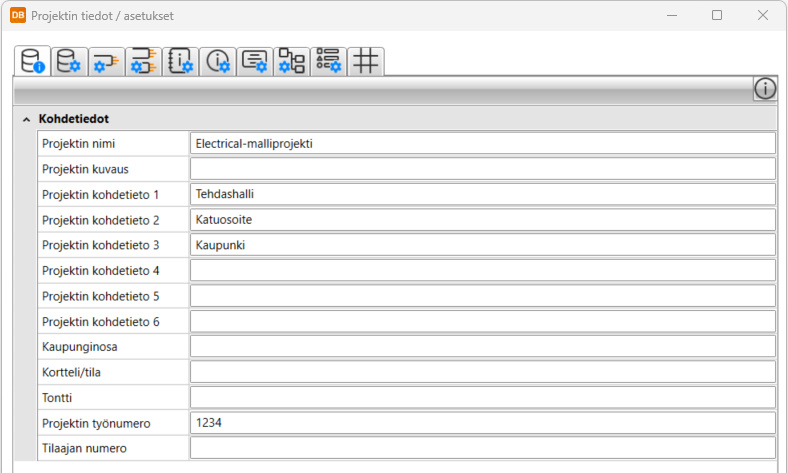Focus the Projektin työnumero field with 1234
The width and height of the screenshot is (788, 473).
click(482, 423)
